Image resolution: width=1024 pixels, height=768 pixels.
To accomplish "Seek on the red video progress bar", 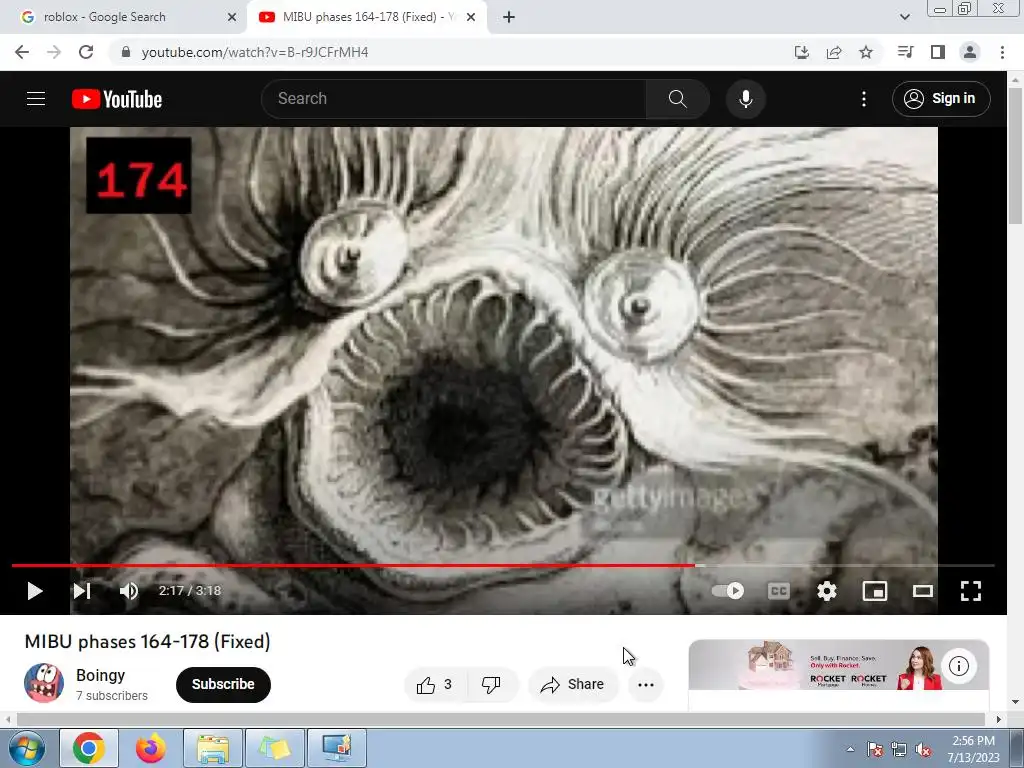I will (503, 566).
